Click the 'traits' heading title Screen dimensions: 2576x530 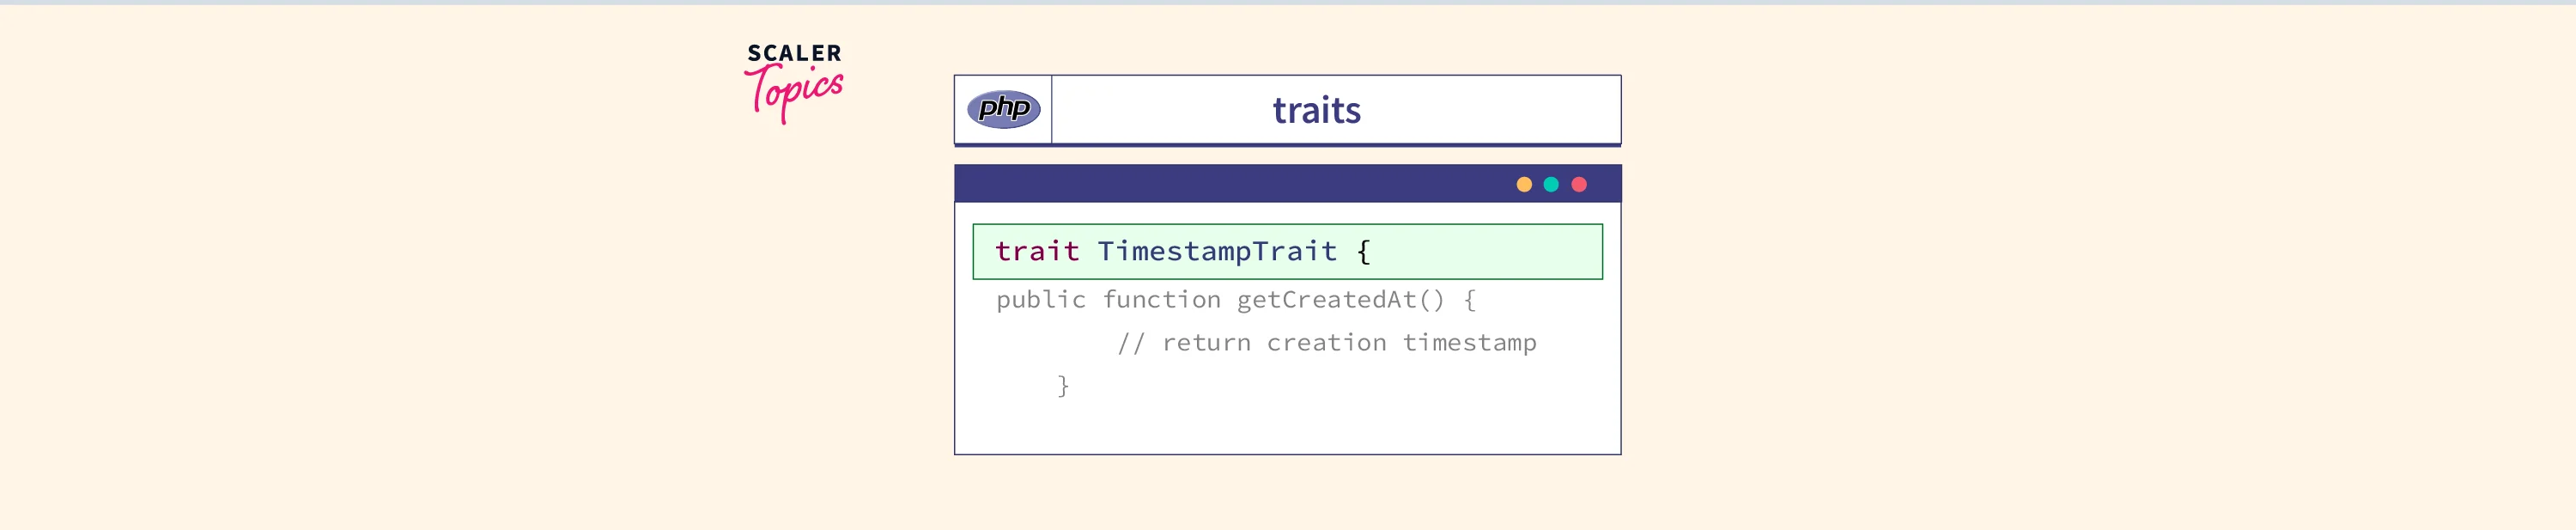tap(1316, 110)
